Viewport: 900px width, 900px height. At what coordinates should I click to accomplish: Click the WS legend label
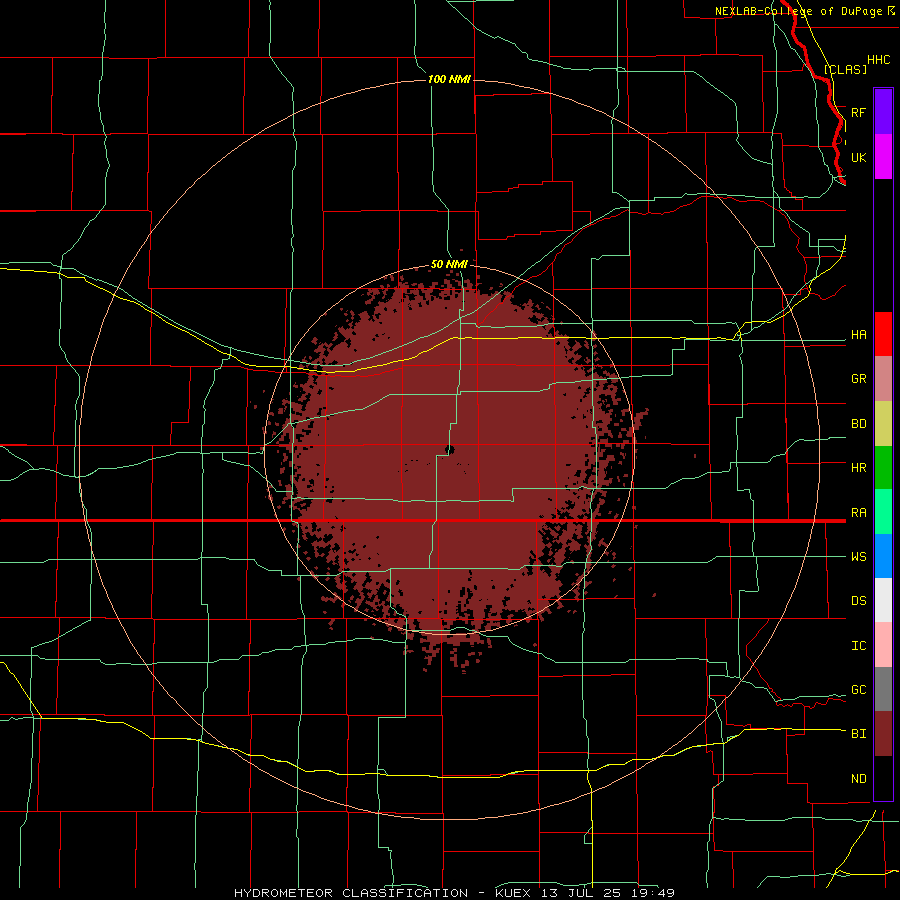coord(858,557)
